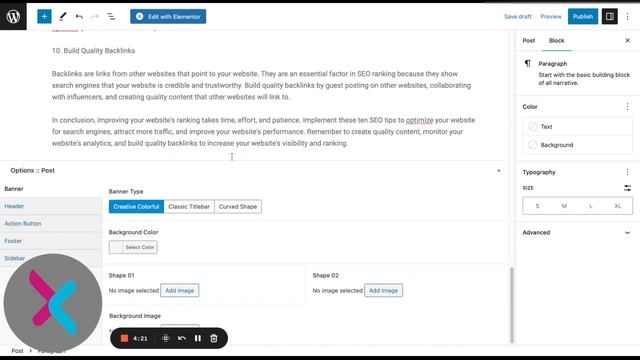
Task: Preview the post
Action: coord(551,17)
